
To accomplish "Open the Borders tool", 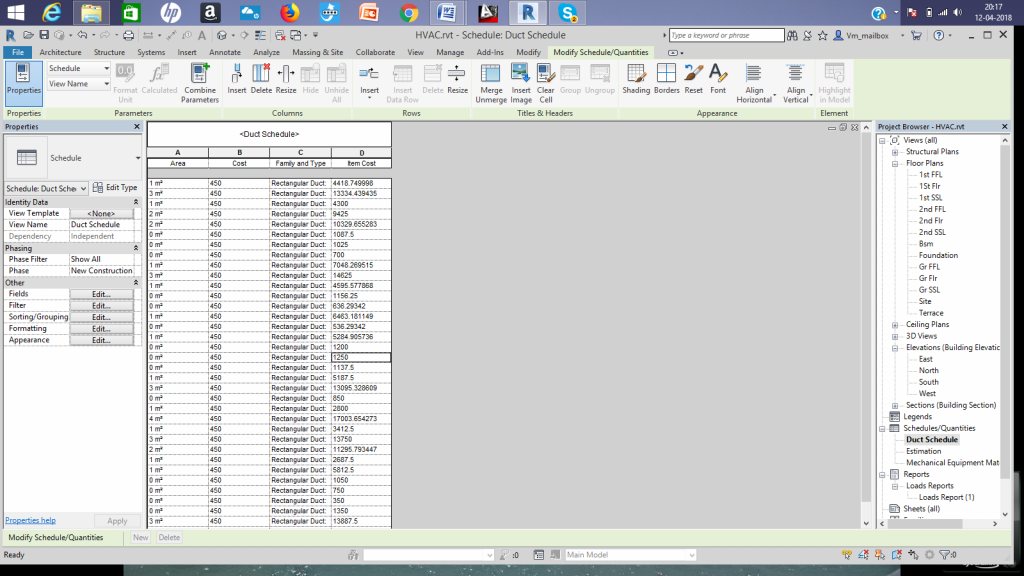I will click(667, 78).
